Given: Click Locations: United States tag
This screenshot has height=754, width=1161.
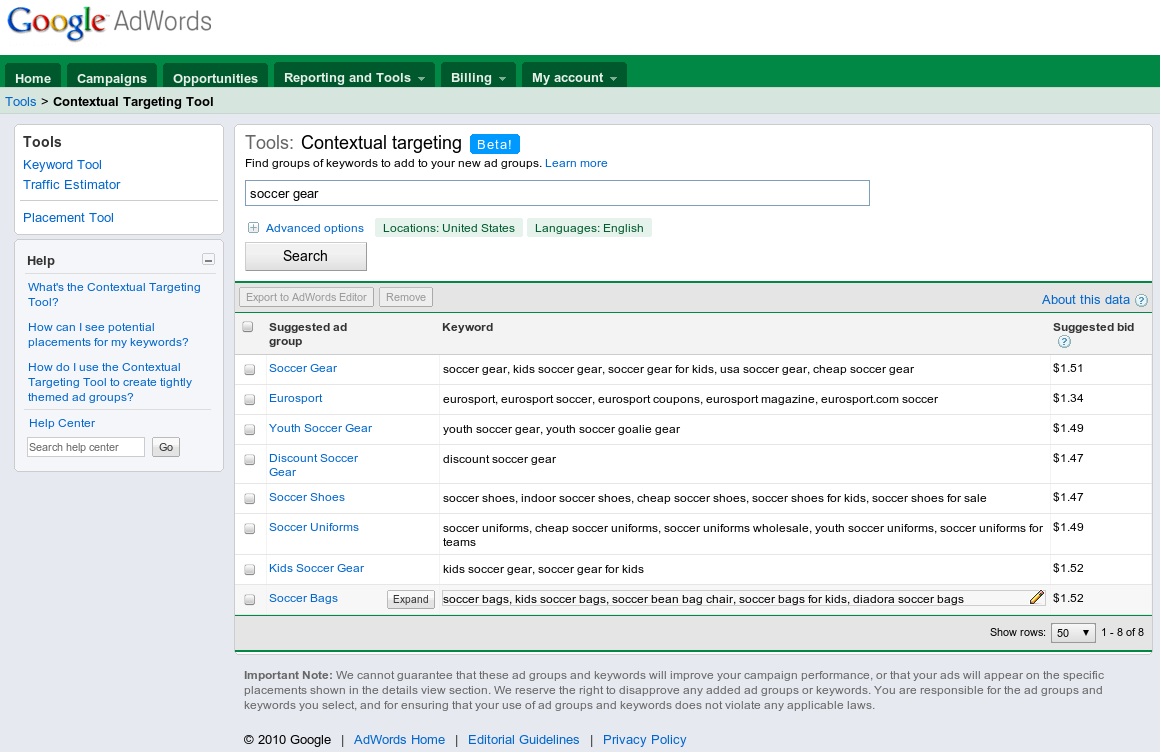Looking at the screenshot, I should pos(449,227).
